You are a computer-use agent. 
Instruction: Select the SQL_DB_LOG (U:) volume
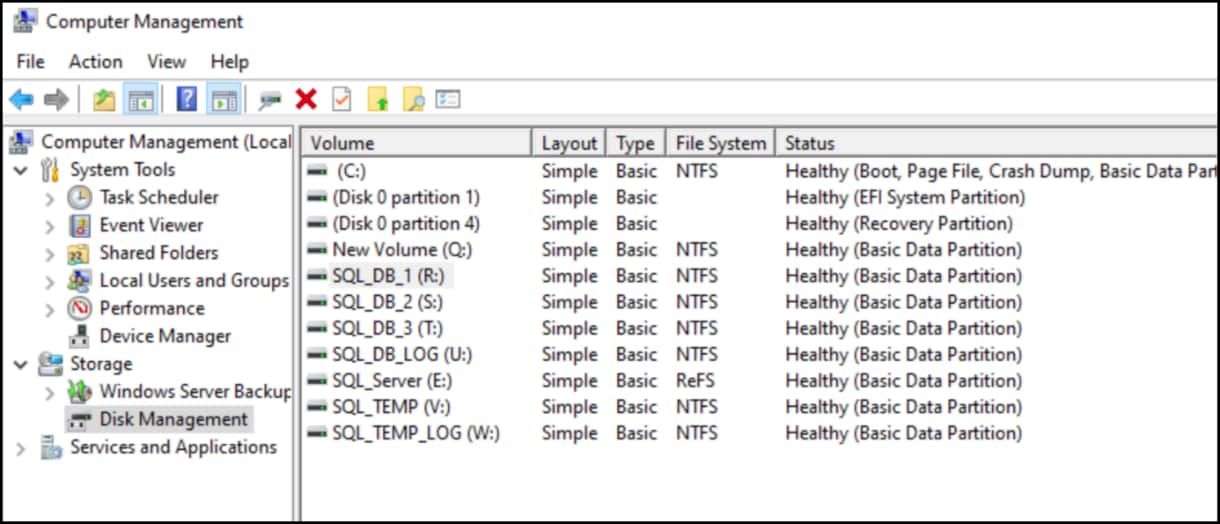click(760, 354)
